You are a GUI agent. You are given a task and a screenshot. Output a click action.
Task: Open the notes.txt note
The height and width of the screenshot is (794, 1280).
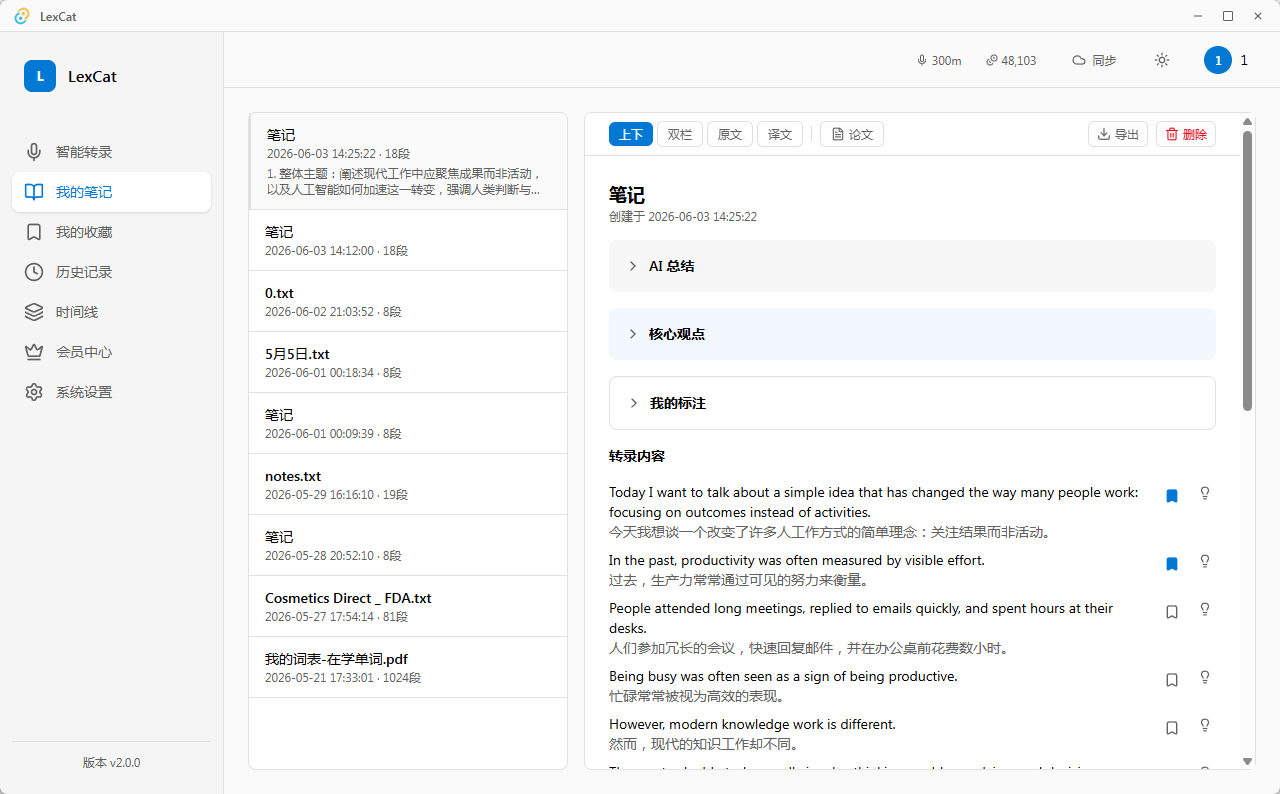click(x=408, y=484)
